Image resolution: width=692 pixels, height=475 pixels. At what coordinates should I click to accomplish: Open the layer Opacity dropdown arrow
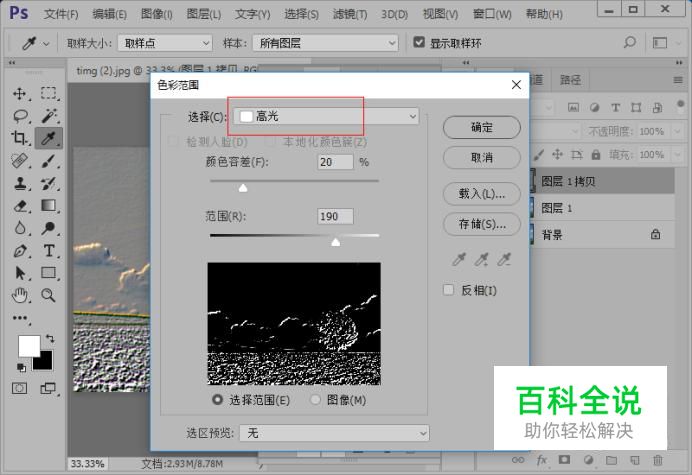(677, 132)
